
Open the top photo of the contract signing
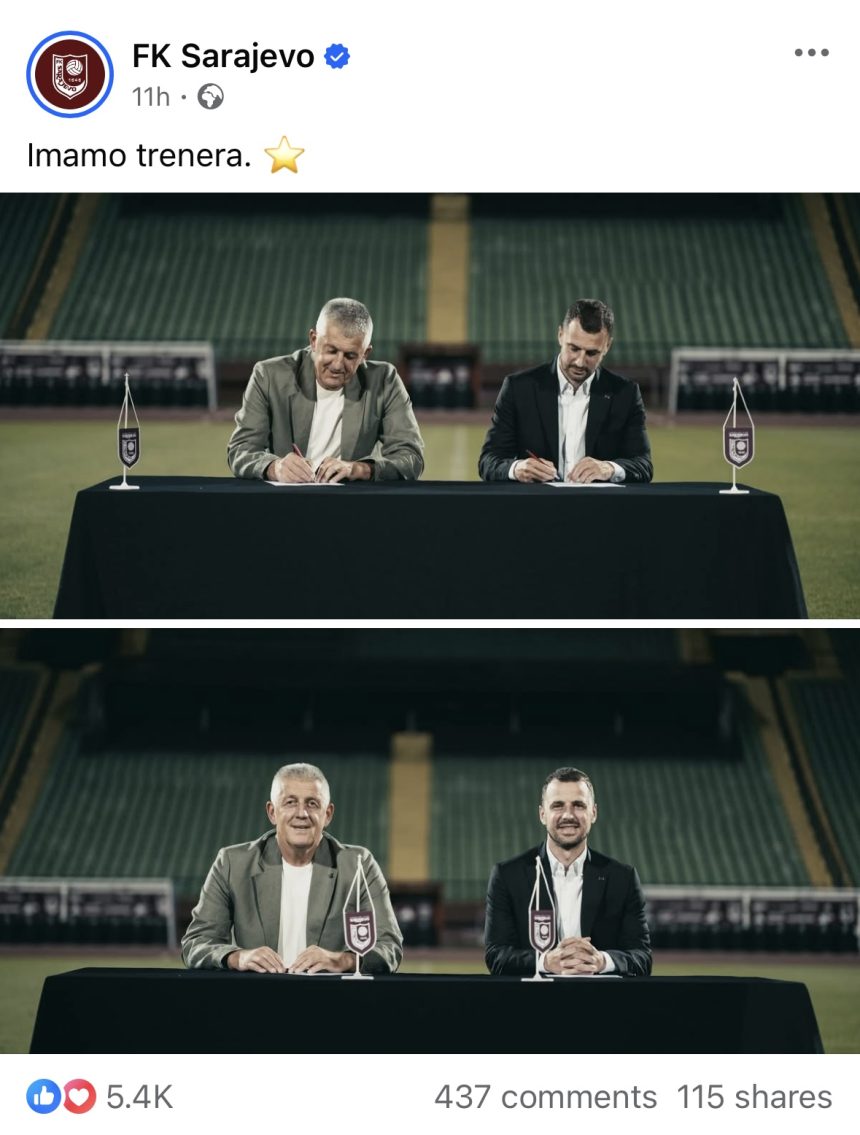coord(430,405)
